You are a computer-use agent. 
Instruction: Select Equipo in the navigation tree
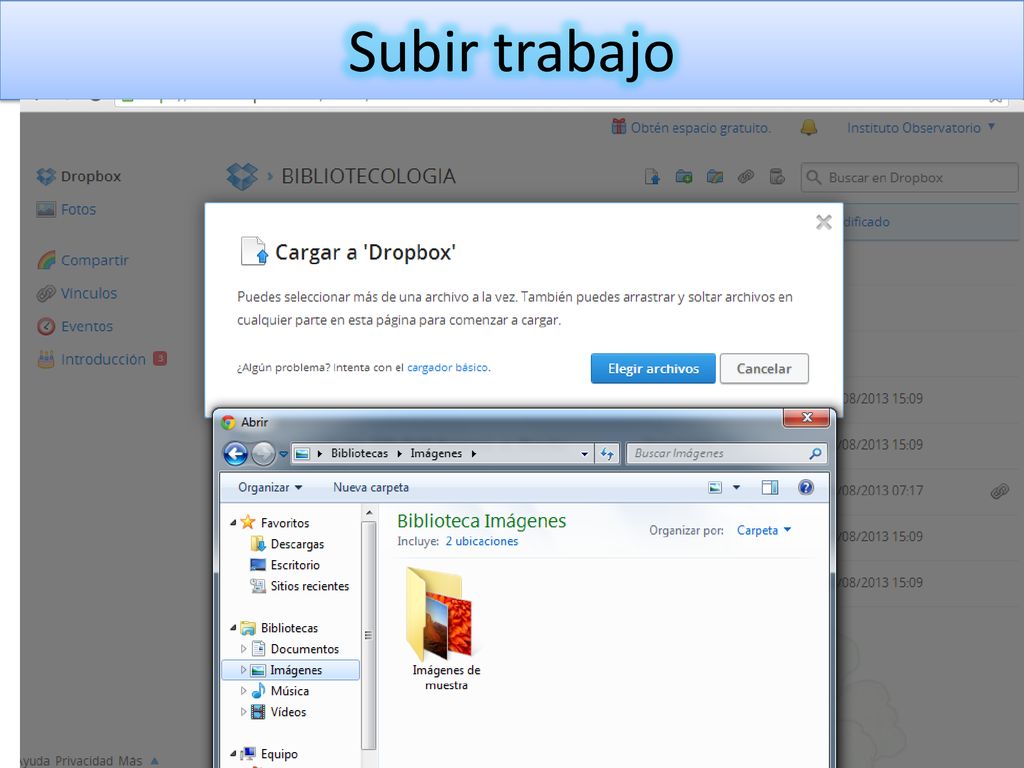[270, 754]
